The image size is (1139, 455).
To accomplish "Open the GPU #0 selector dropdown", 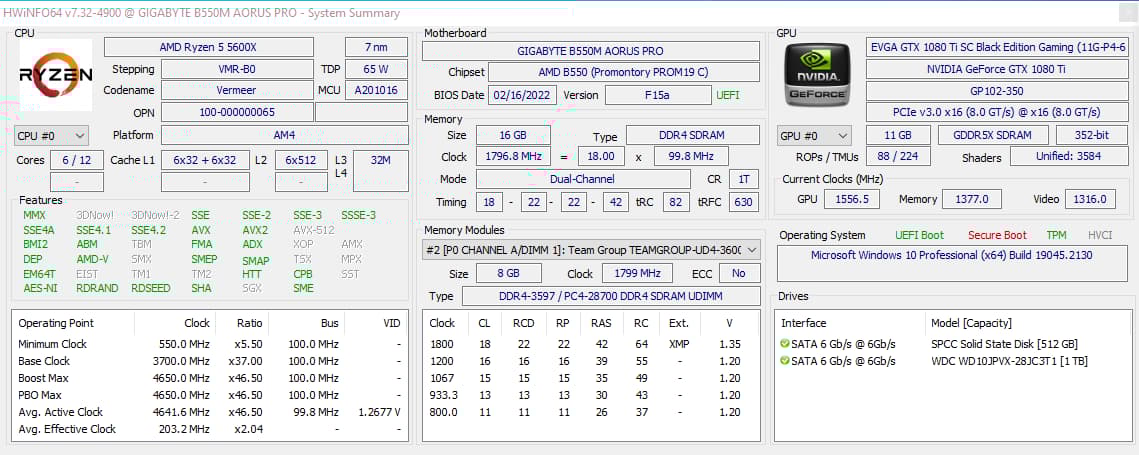I will click(x=814, y=135).
